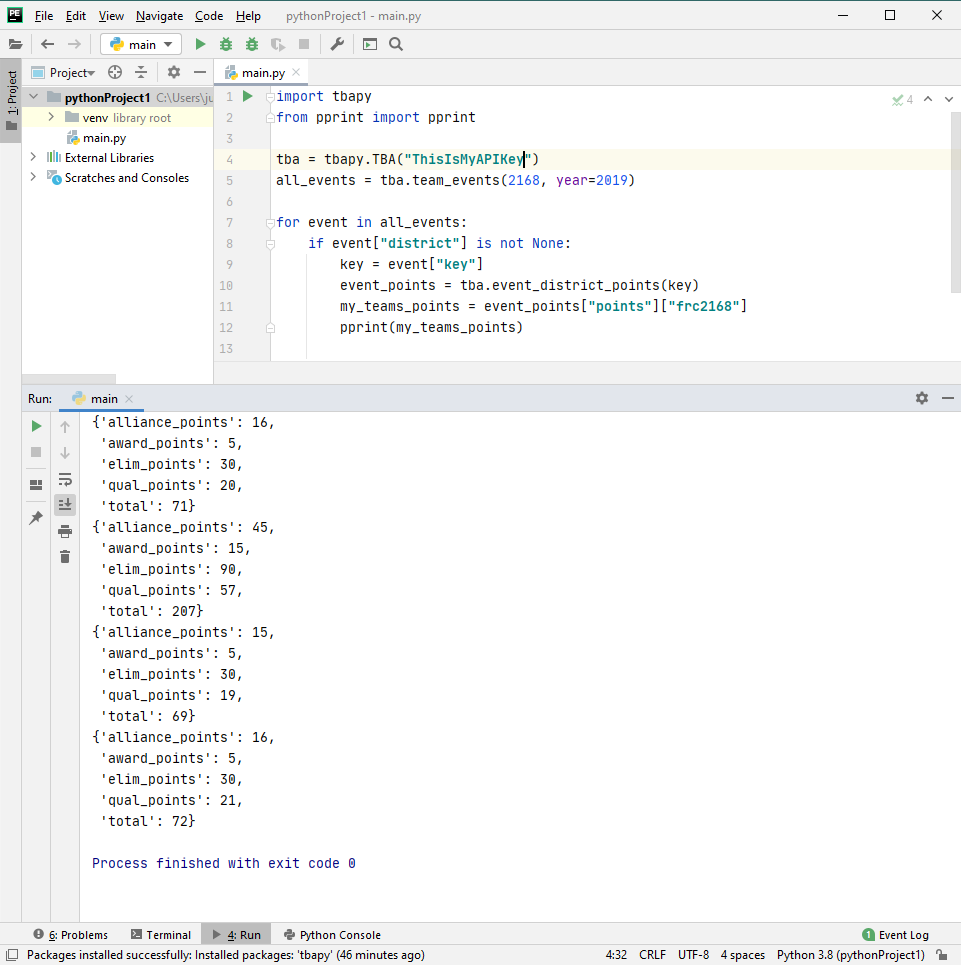The image size is (961, 965).
Task: Click the Run panel down arrow icon
Action: pyautogui.click(x=65, y=453)
